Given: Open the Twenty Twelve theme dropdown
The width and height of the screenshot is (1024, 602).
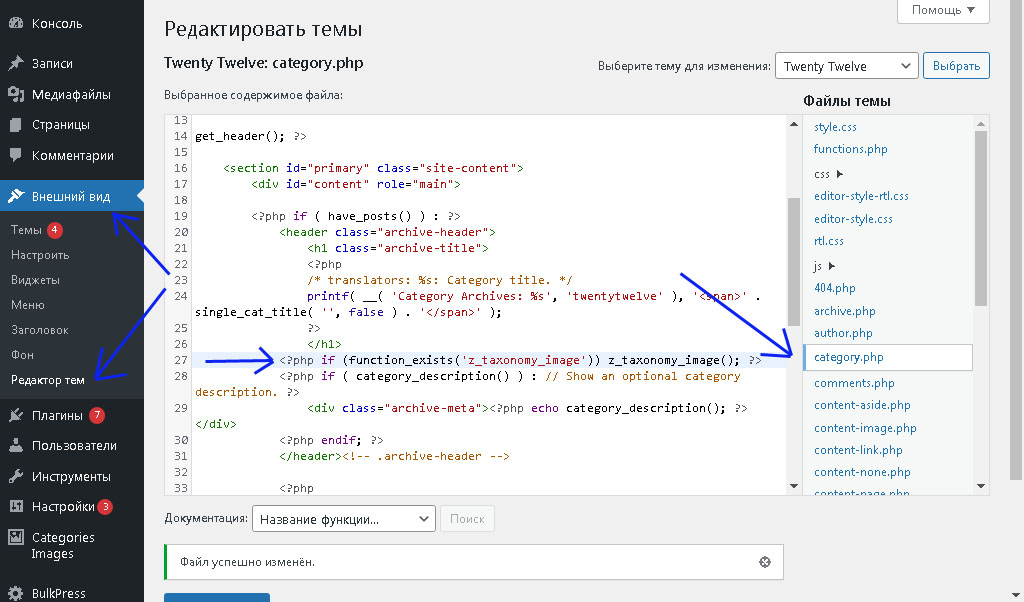Looking at the screenshot, I should point(845,64).
